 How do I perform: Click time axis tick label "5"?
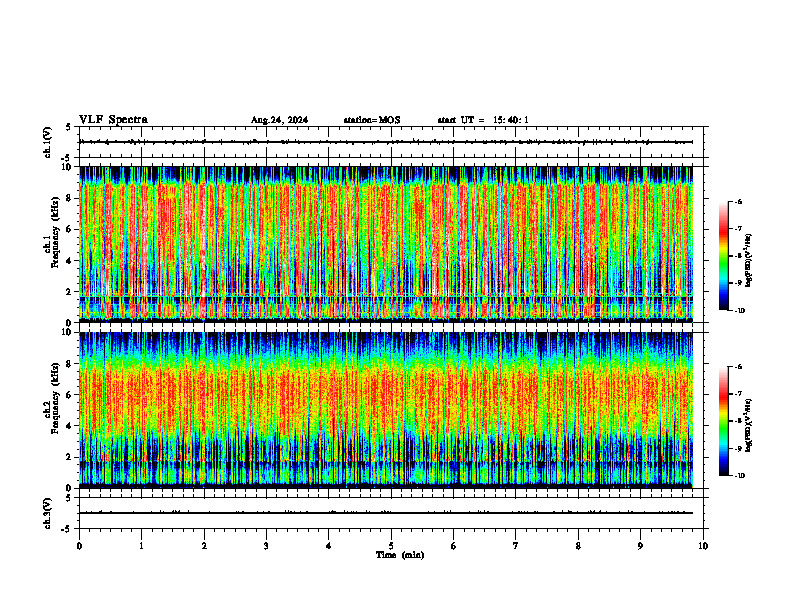tap(391, 546)
